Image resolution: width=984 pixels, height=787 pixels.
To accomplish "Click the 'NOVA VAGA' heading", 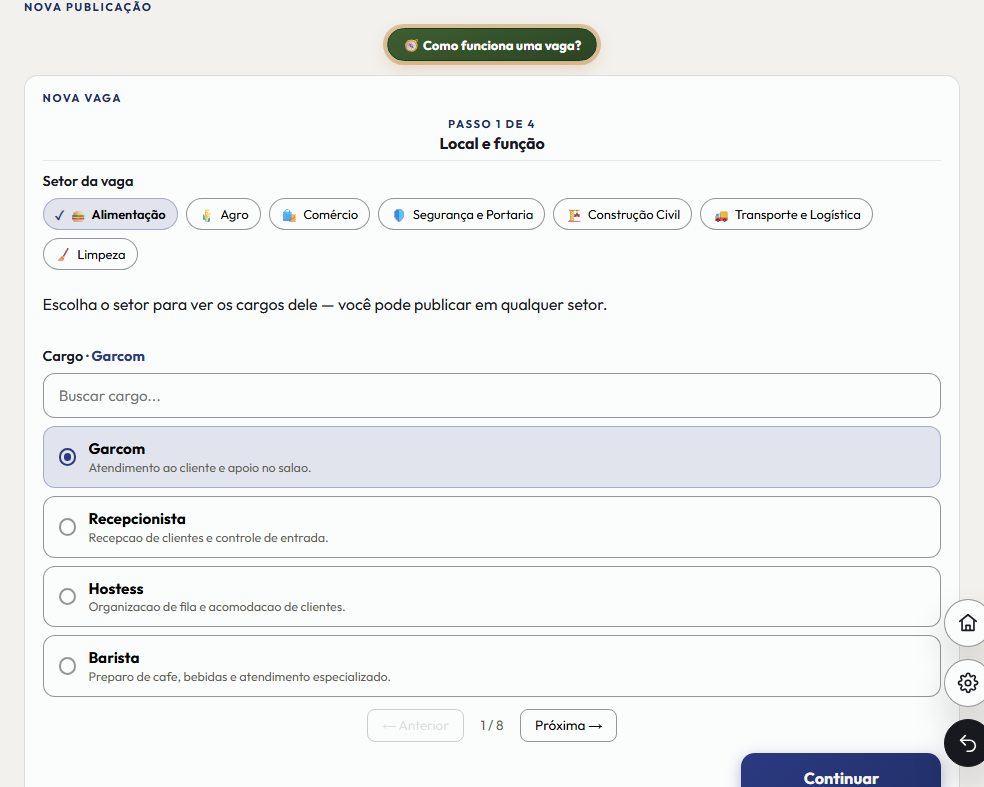I will (x=82, y=98).
